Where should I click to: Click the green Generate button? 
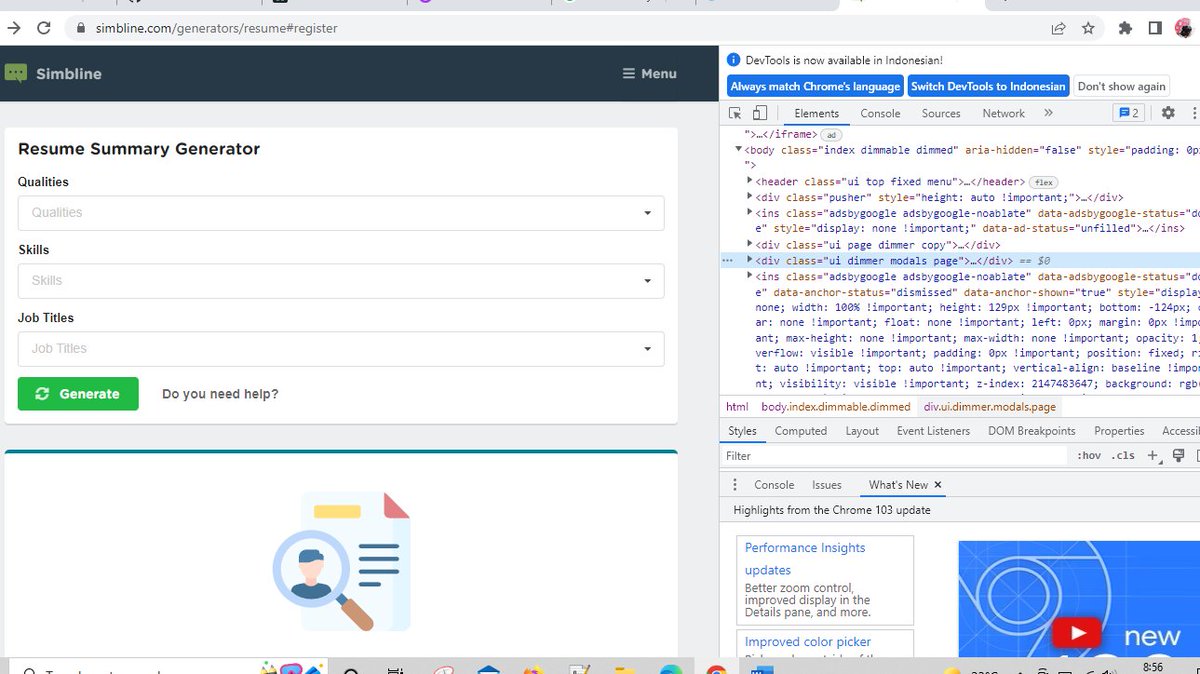tap(78, 394)
